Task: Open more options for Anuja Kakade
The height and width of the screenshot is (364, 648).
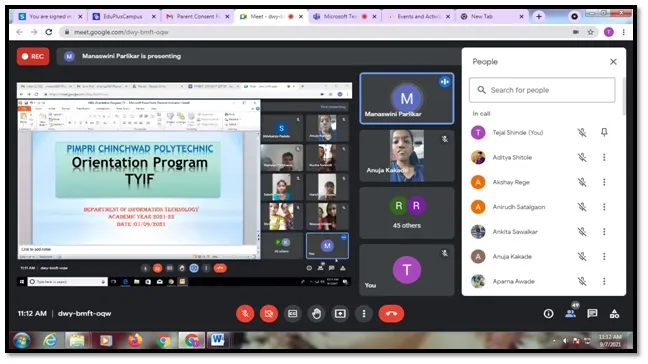Action: pyautogui.click(x=604, y=256)
